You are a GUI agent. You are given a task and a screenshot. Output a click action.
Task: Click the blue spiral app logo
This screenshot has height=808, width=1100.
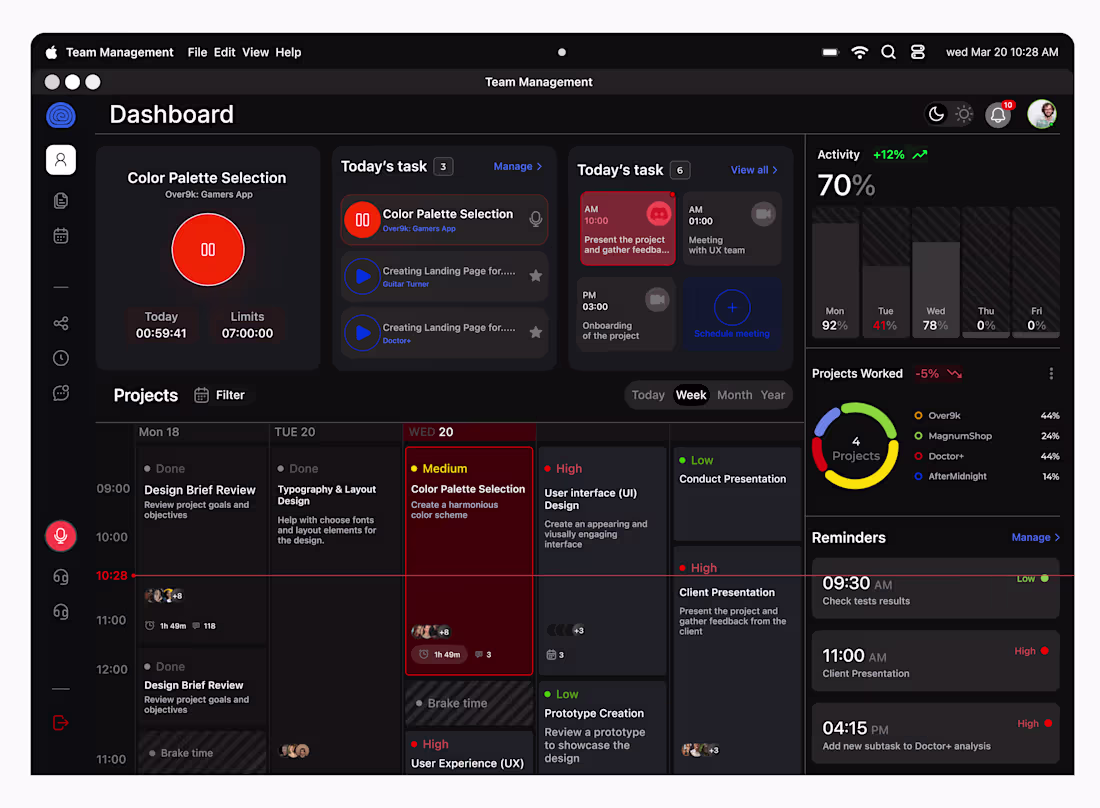pyautogui.click(x=61, y=115)
